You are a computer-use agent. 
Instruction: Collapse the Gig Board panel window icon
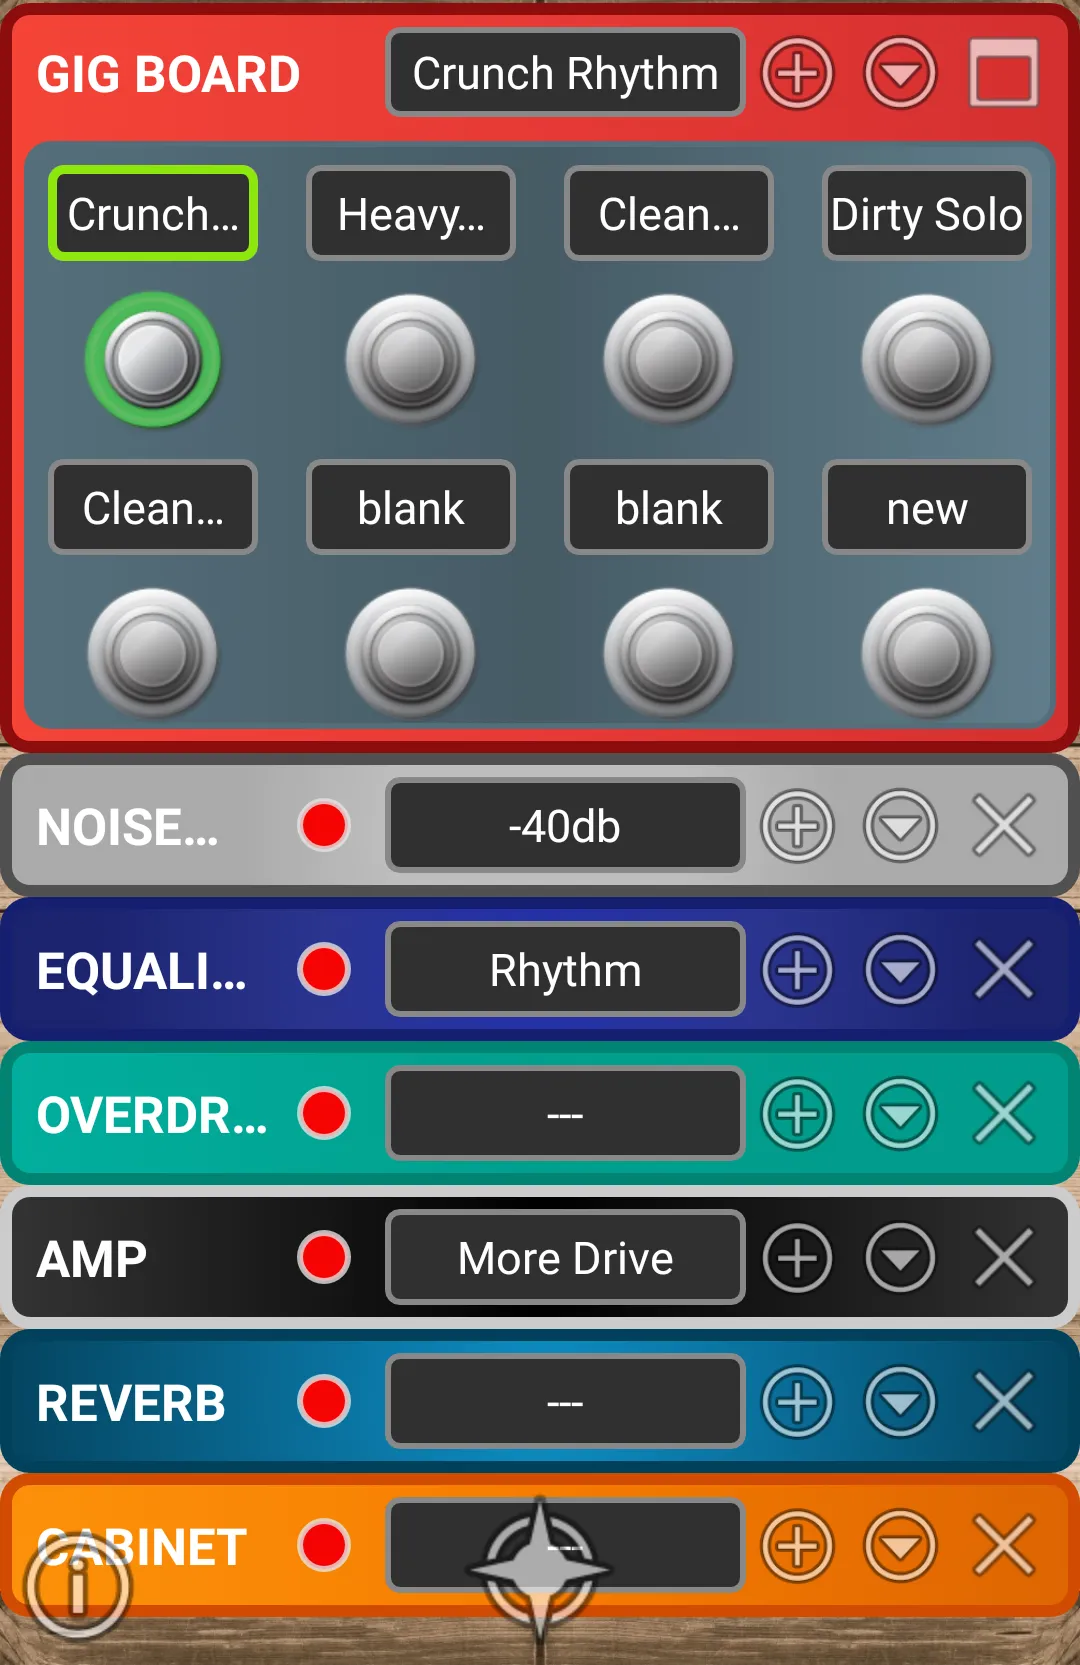[x=1003, y=73]
